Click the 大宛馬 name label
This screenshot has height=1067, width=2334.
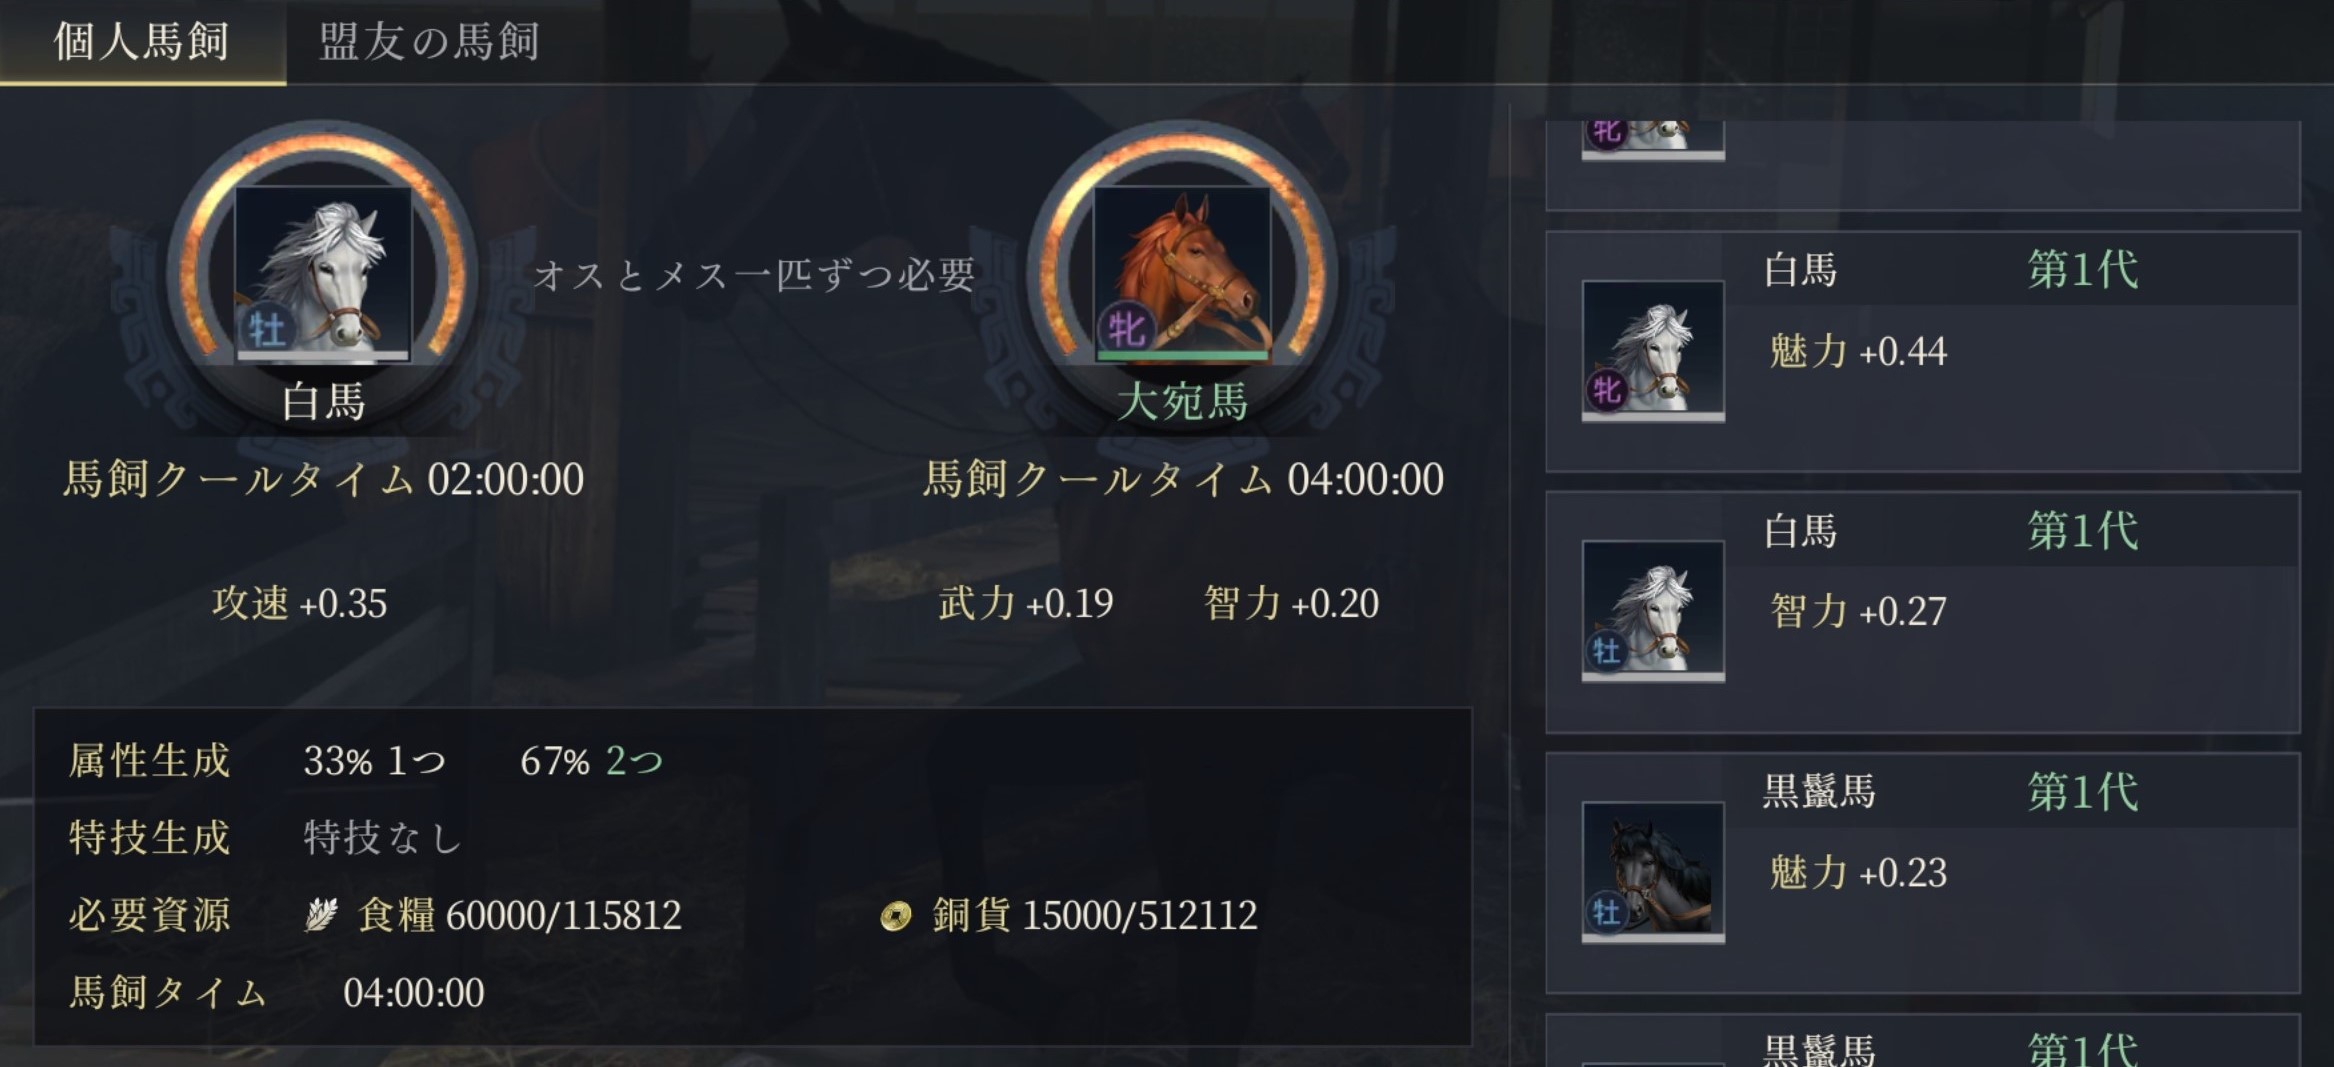(1182, 402)
